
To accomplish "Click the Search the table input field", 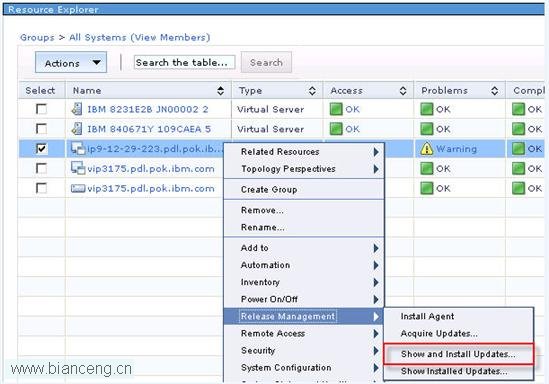I will [185, 63].
